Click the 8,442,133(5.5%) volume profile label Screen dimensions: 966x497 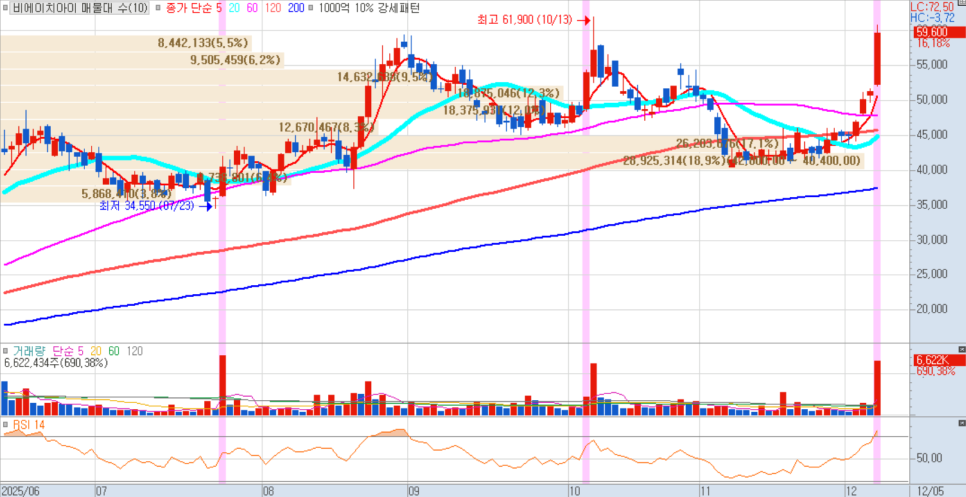[x=203, y=42]
